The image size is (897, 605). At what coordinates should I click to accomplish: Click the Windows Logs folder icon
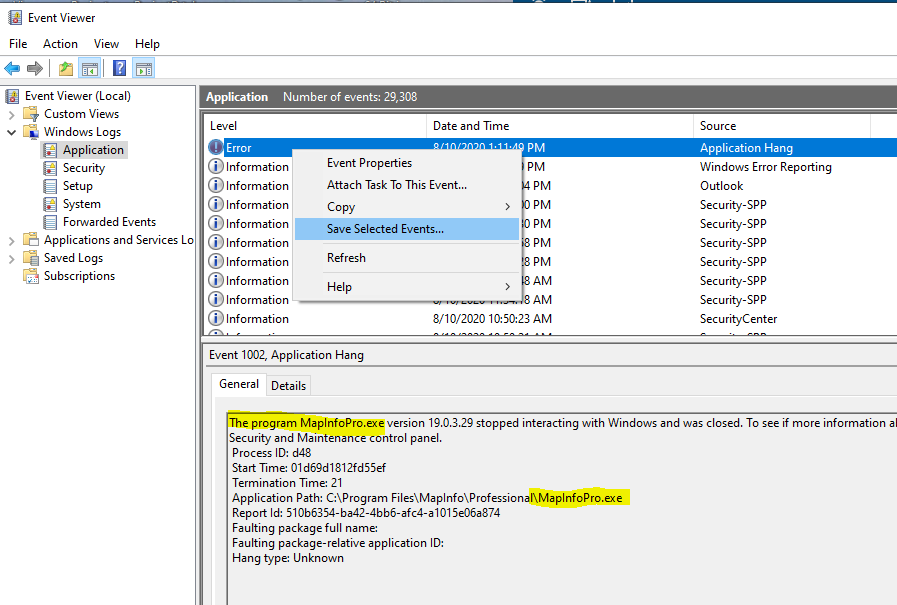click(x=31, y=132)
